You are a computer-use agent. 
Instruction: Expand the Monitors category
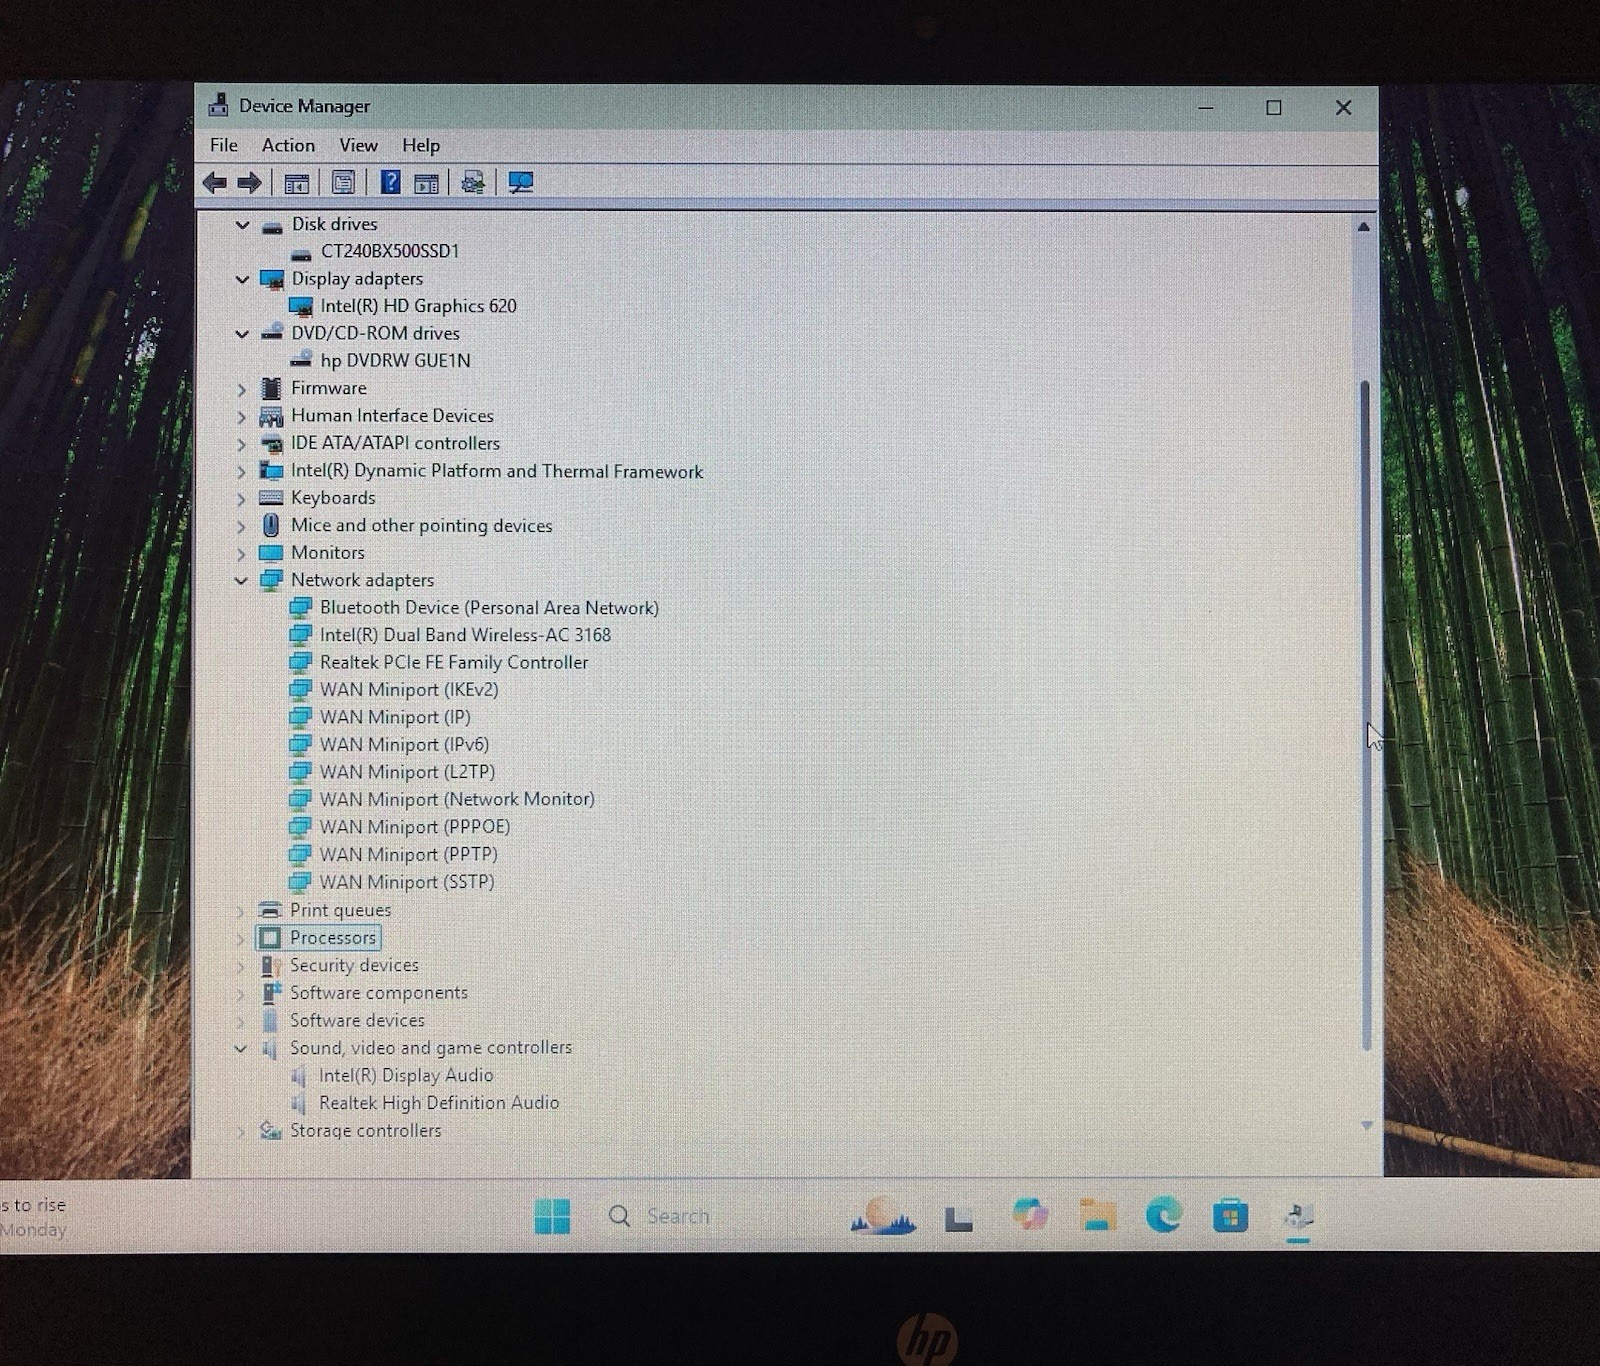pyautogui.click(x=242, y=553)
